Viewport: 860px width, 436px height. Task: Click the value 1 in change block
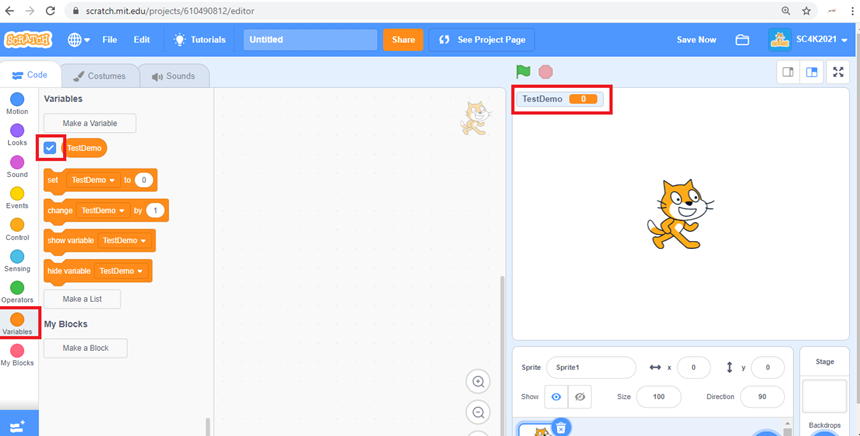point(155,211)
